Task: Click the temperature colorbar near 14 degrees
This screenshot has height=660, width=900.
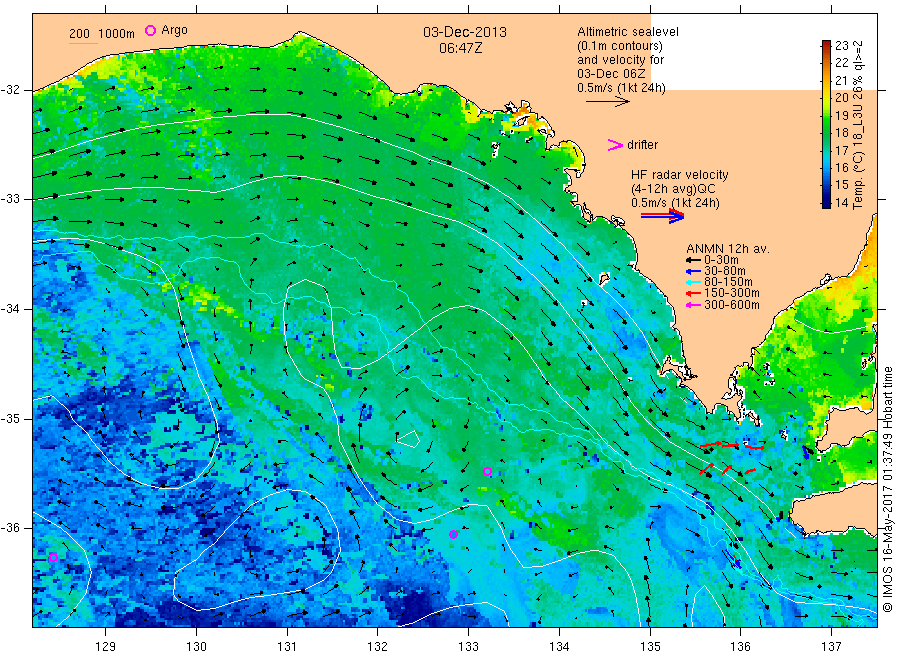Action: tap(826, 203)
